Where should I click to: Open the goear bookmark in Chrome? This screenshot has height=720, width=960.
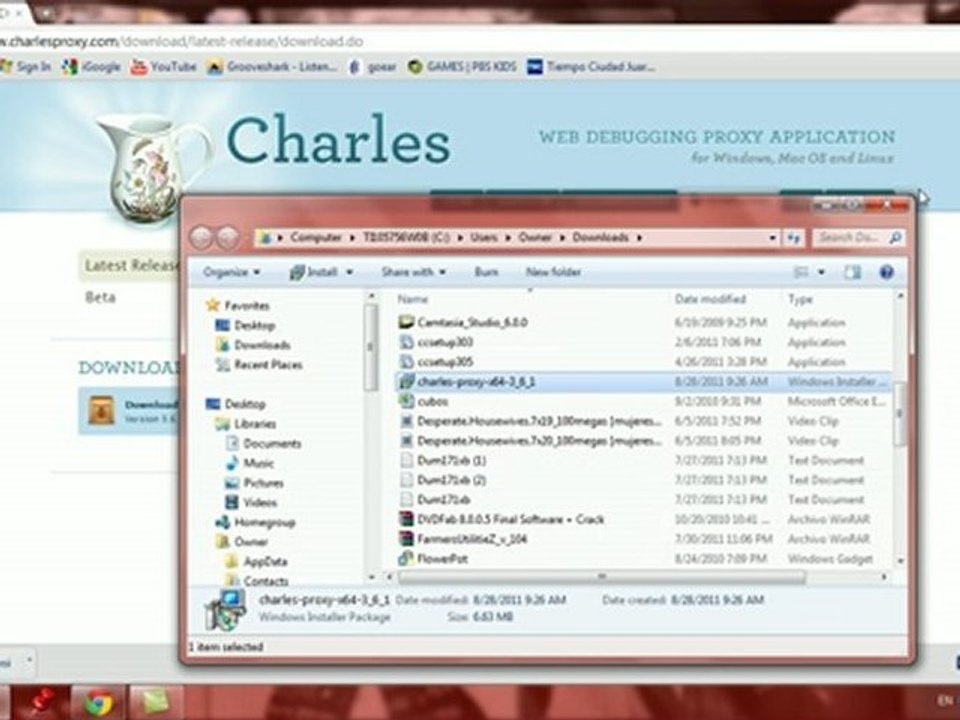point(372,67)
